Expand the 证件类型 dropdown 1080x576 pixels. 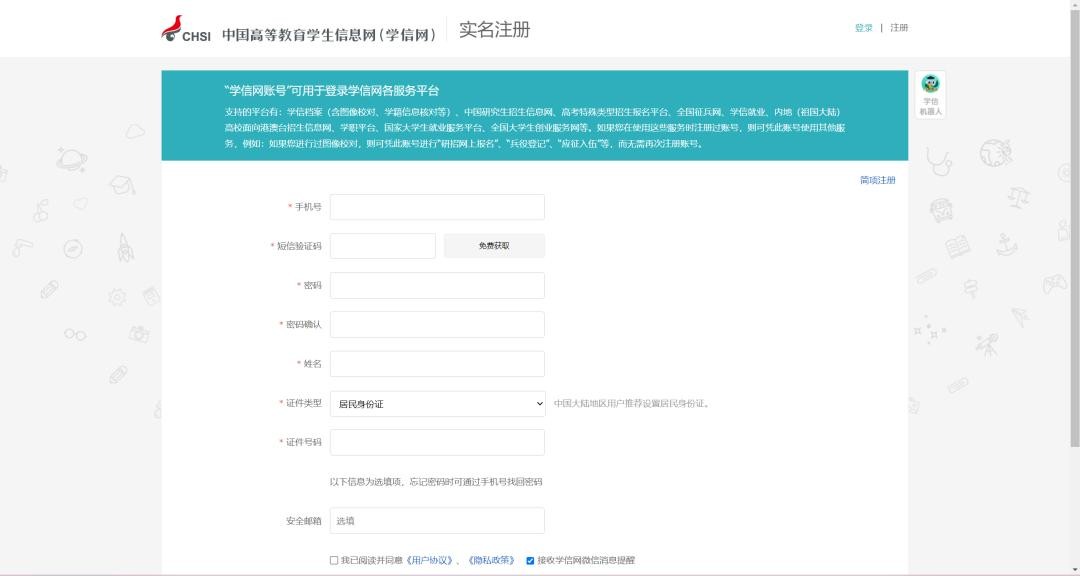(x=437, y=404)
